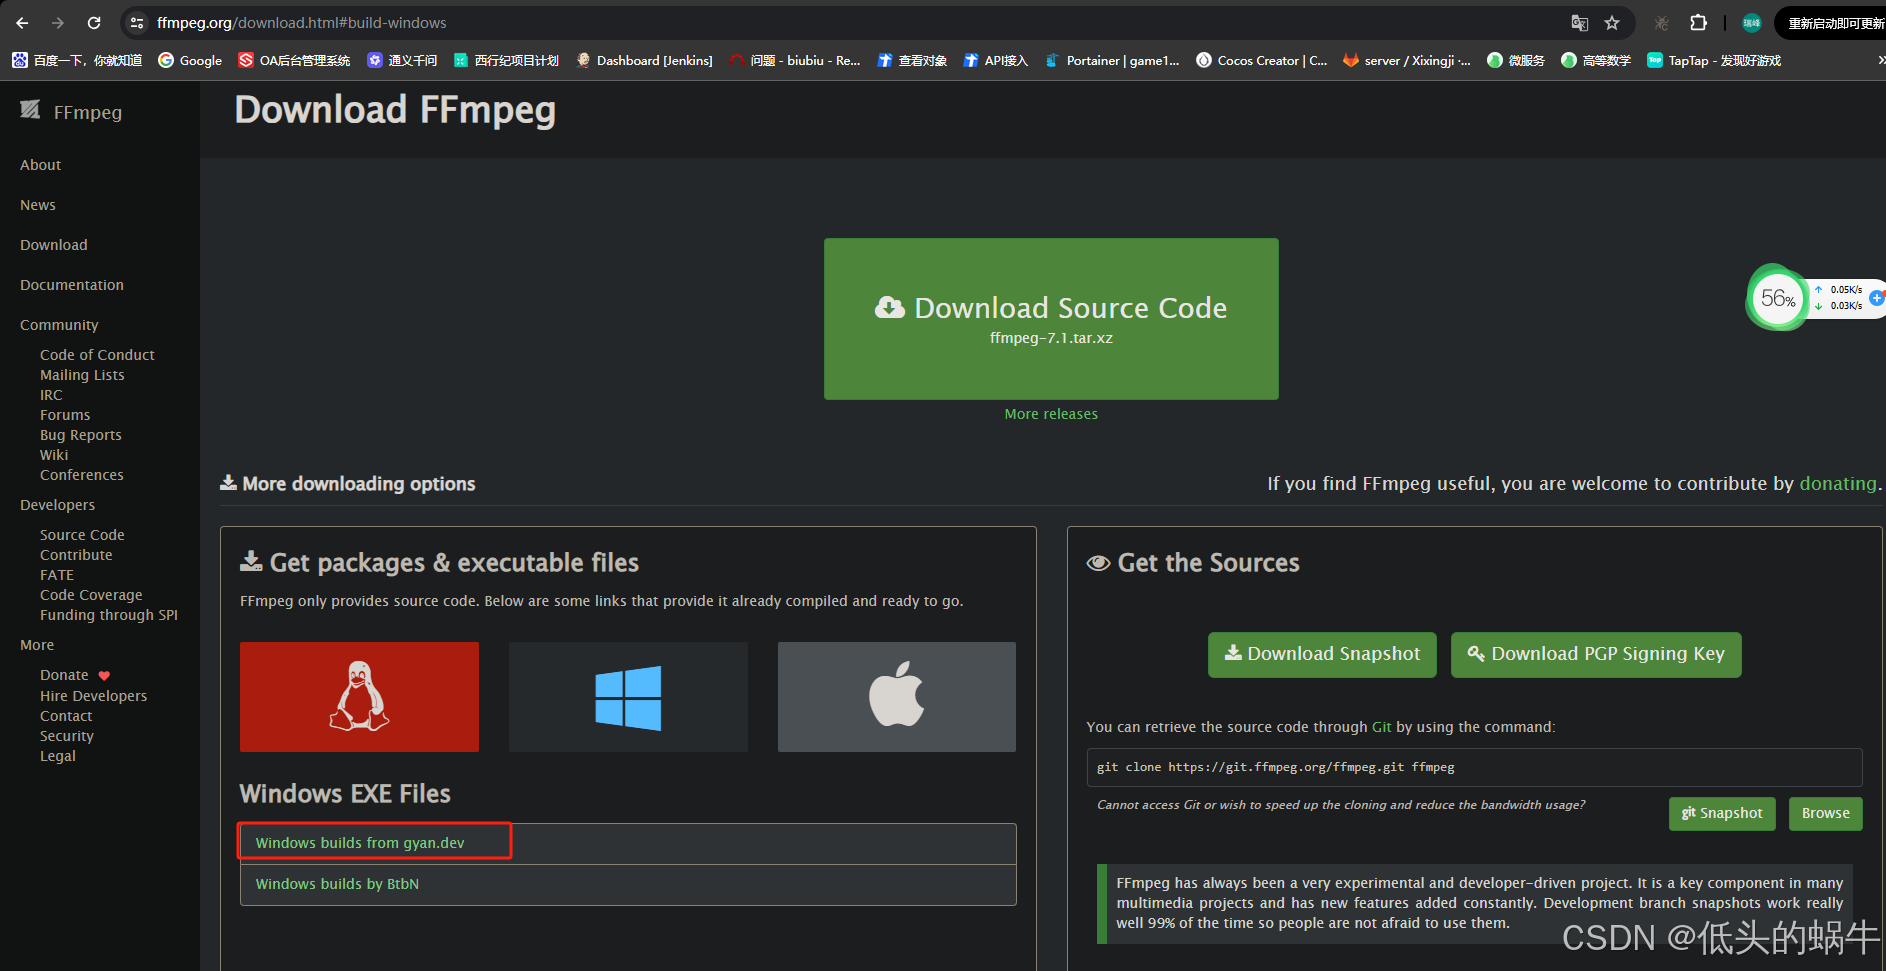Open the More releases link
Viewport: 1886px width, 971px height.
click(1051, 414)
